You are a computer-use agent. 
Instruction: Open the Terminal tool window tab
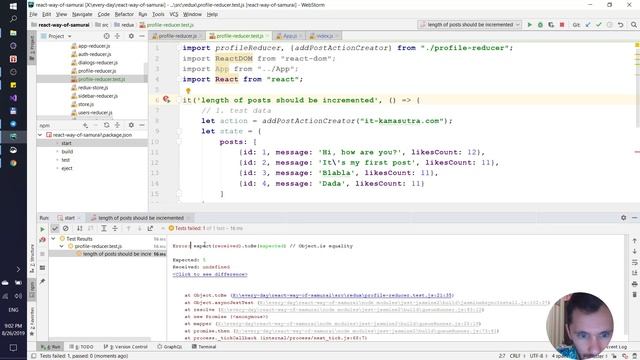tap(204, 347)
